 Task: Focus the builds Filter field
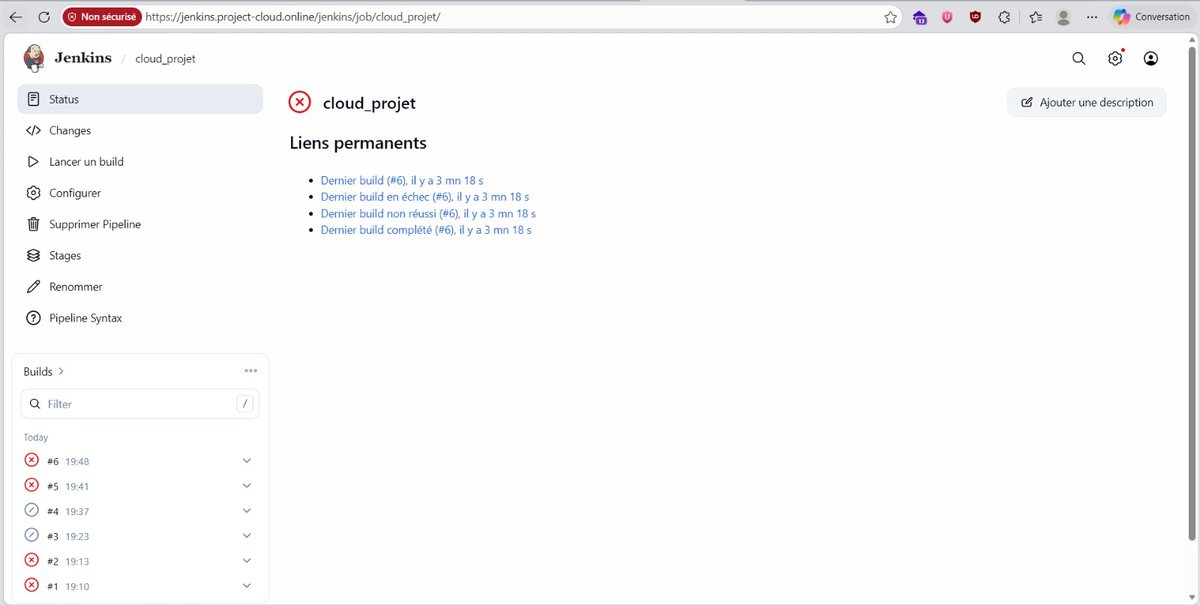pos(140,404)
